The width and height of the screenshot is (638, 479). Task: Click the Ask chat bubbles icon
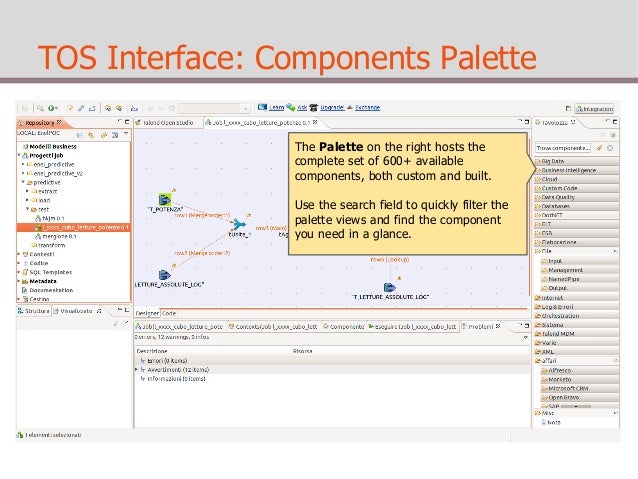pos(291,107)
